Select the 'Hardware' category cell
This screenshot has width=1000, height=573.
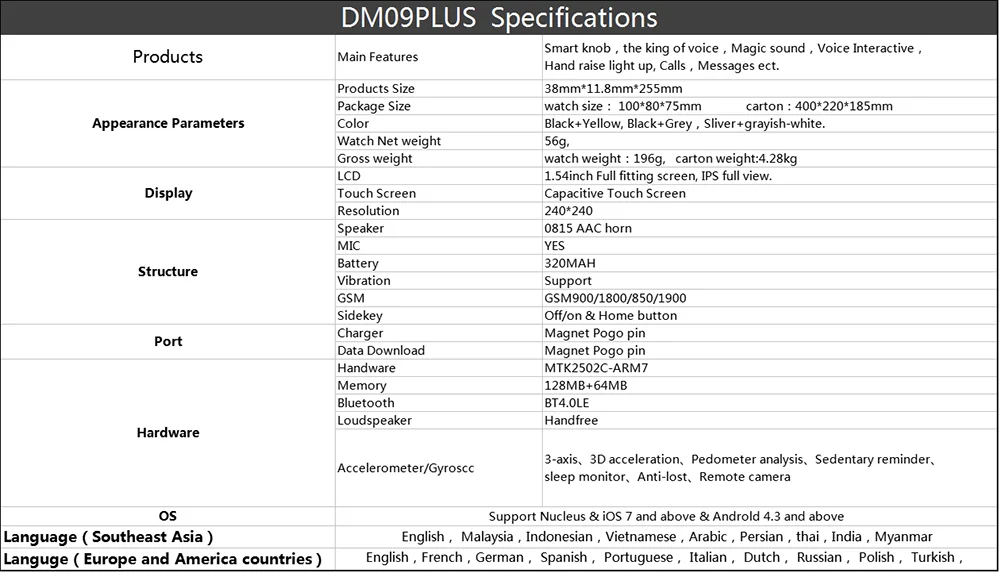168,433
